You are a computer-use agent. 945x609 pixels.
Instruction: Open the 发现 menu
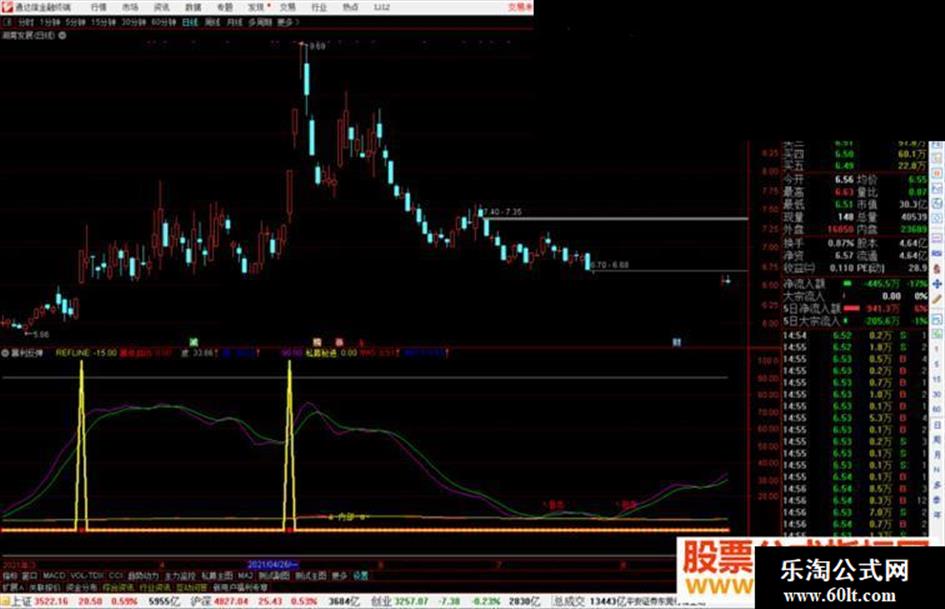pos(256,7)
